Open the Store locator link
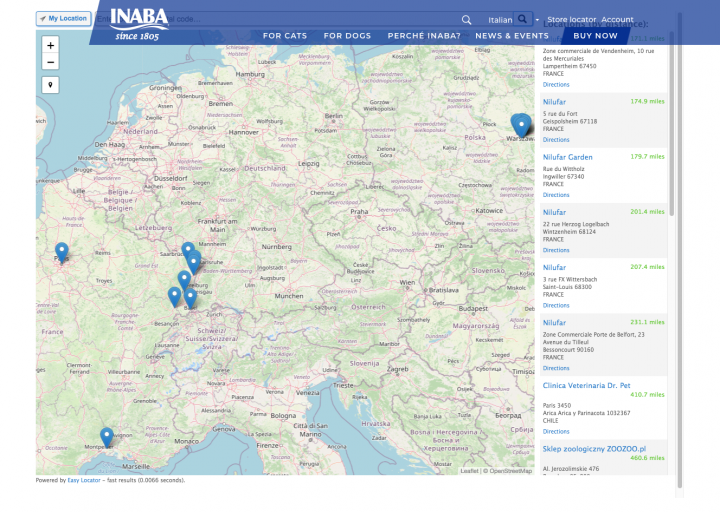 pyautogui.click(x=571, y=20)
